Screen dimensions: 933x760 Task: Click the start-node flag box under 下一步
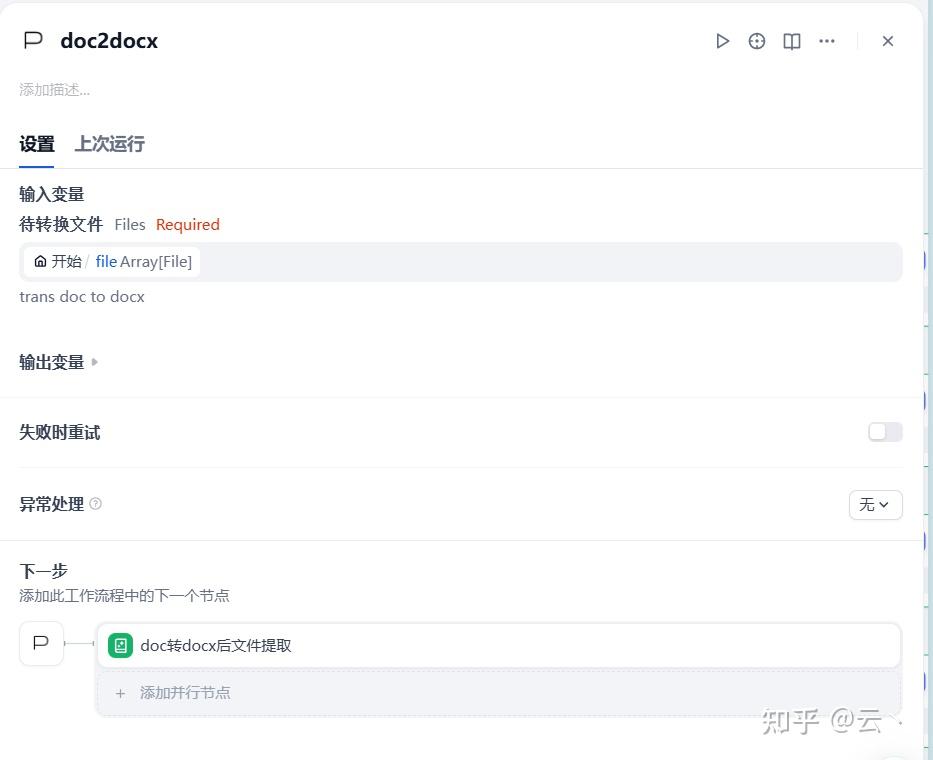click(x=41, y=643)
